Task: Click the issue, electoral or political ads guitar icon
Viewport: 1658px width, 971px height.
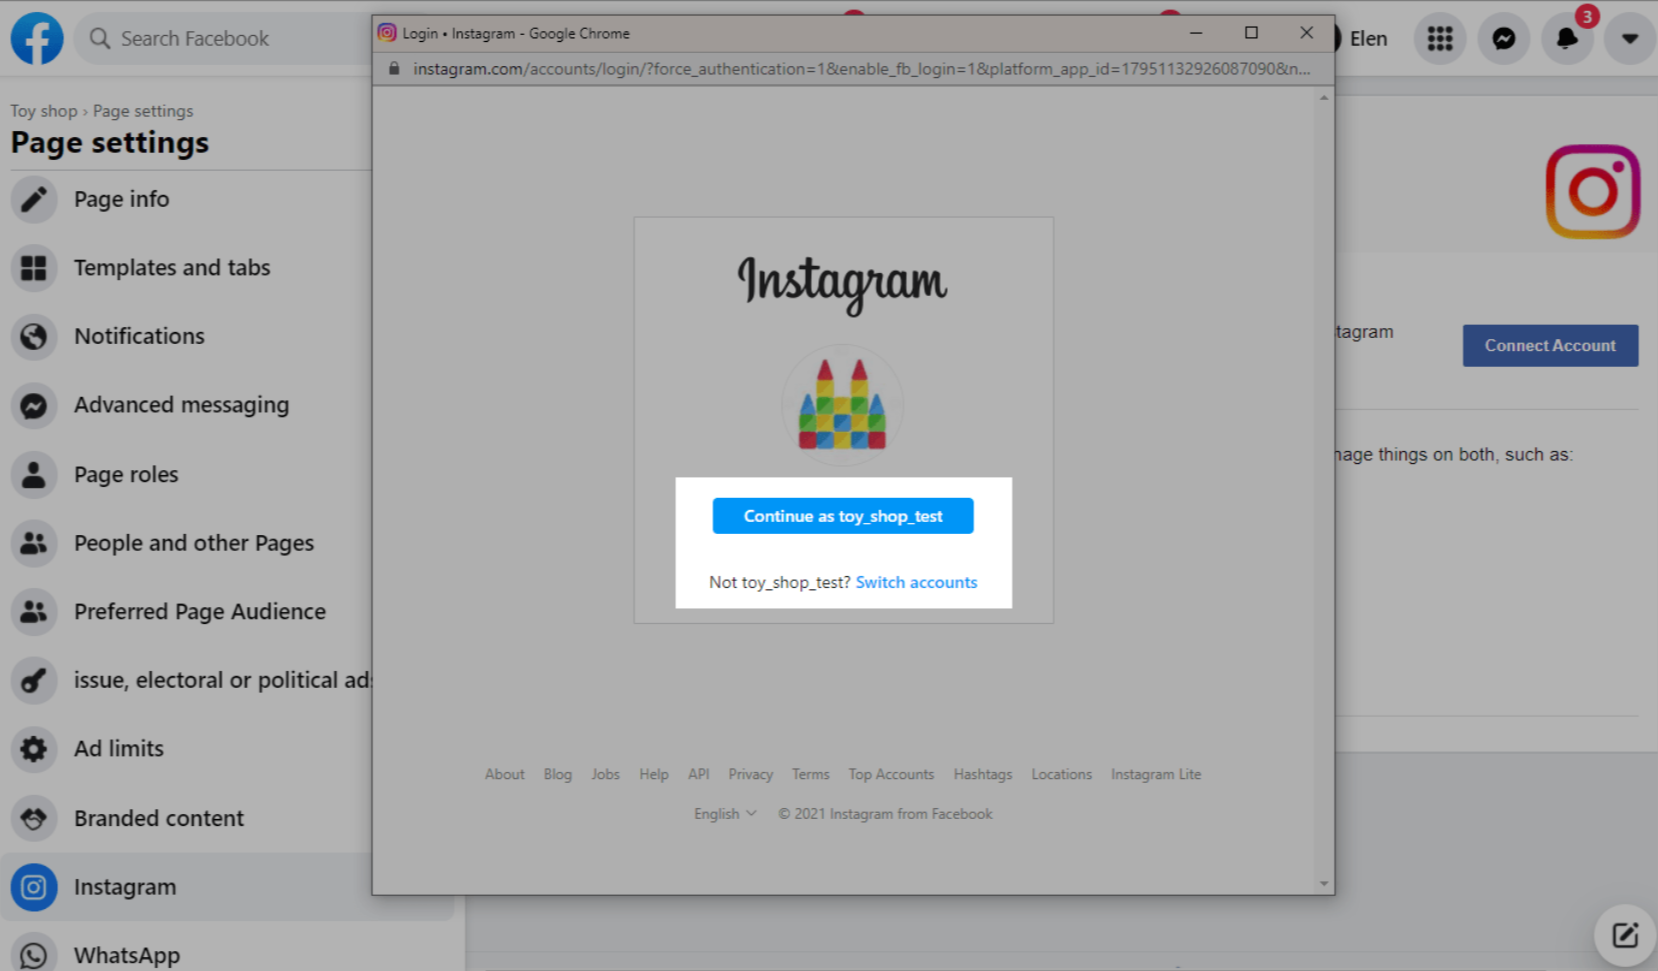Action: (34, 680)
